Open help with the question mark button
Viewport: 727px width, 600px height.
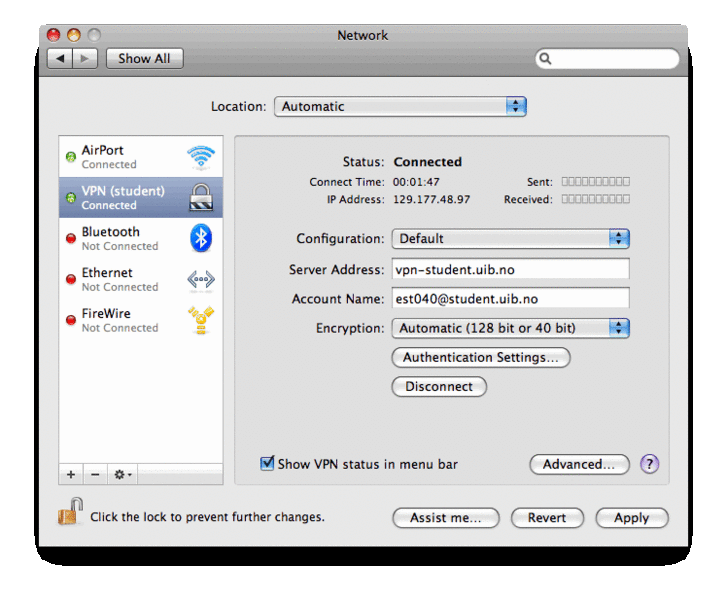coord(650,464)
